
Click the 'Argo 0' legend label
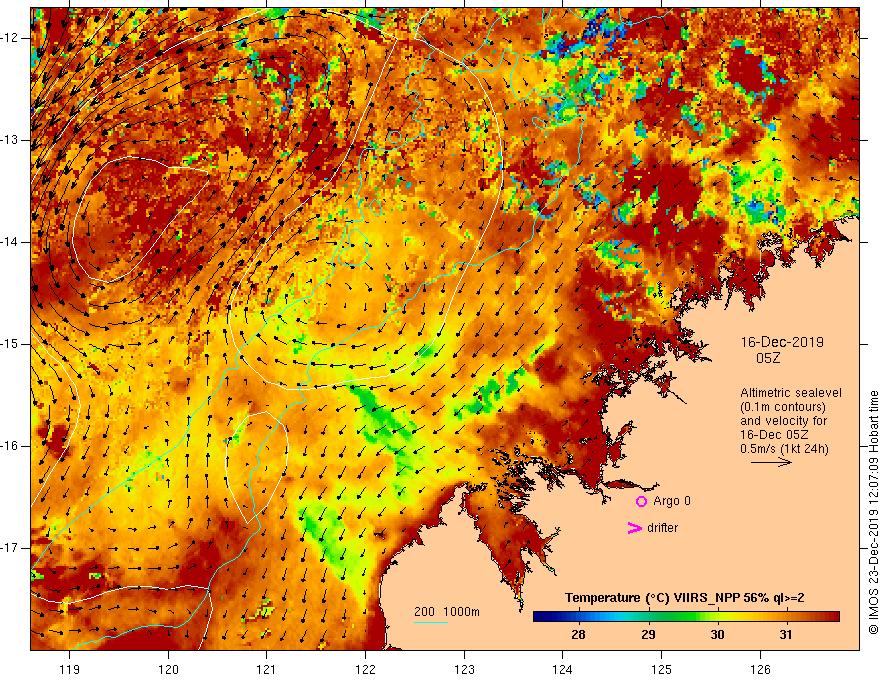click(x=672, y=501)
